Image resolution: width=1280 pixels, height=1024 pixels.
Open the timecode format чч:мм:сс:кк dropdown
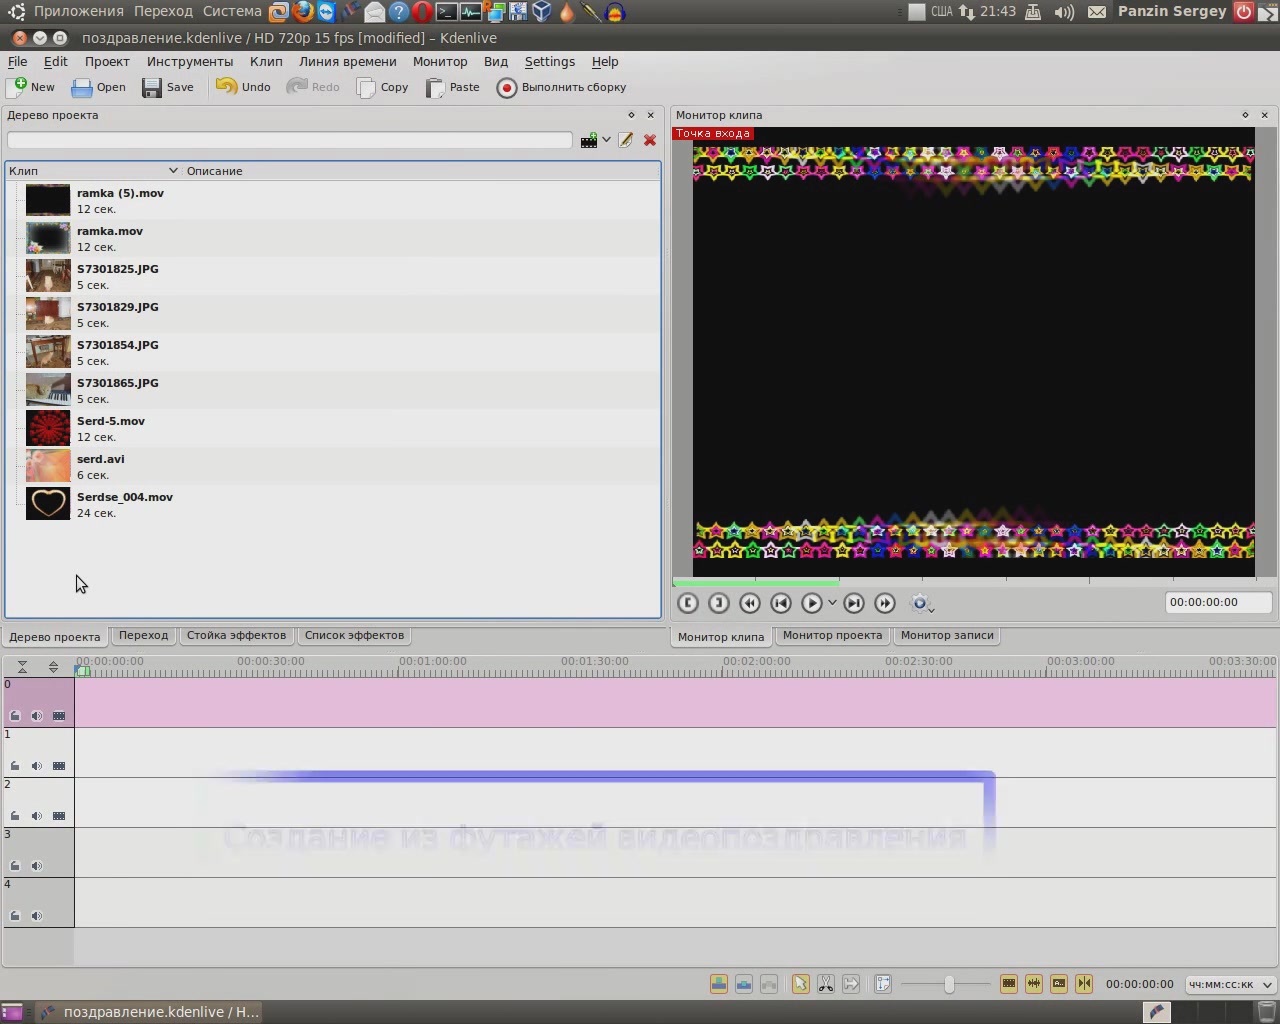pos(1230,984)
